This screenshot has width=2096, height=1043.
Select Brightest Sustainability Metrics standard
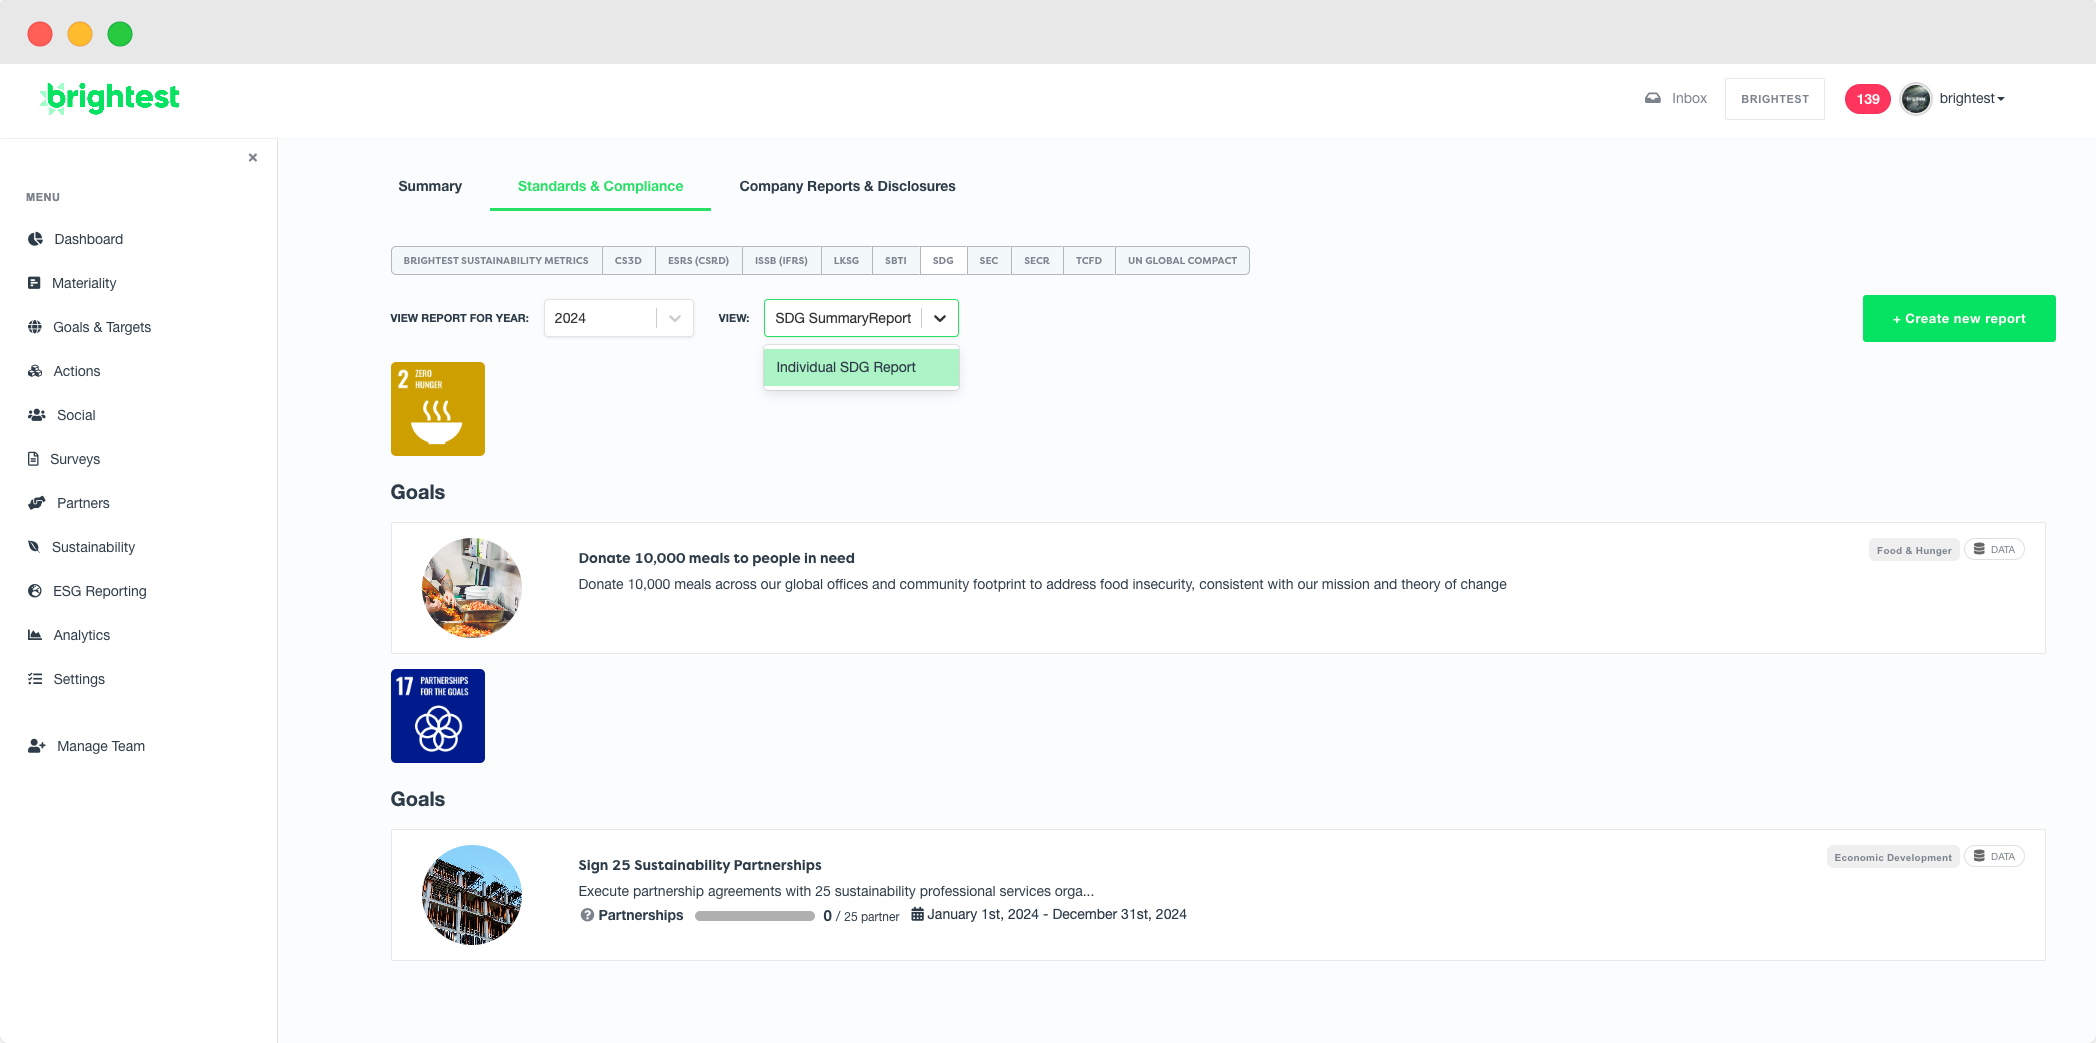pyautogui.click(x=496, y=260)
